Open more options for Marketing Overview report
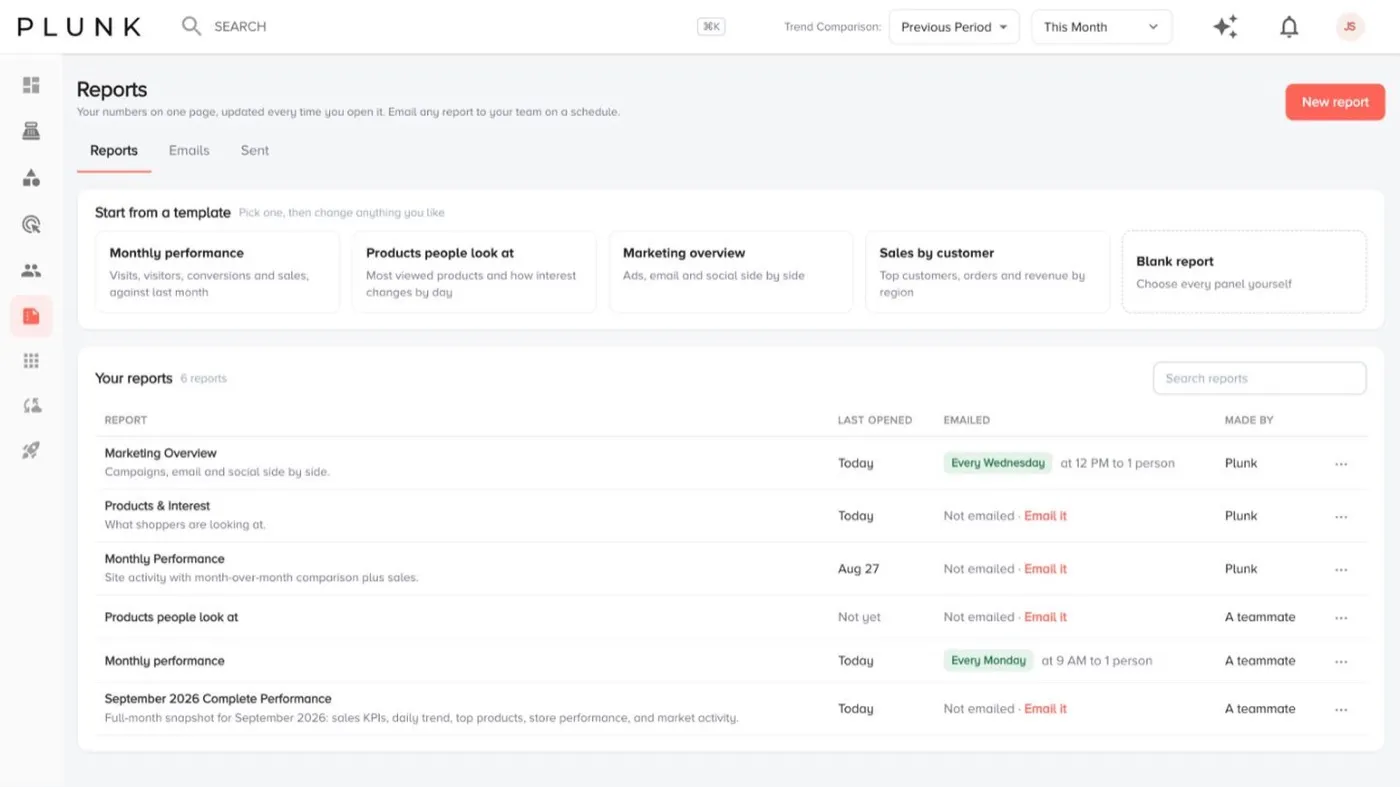Image resolution: width=1400 pixels, height=787 pixels. coord(1341,463)
